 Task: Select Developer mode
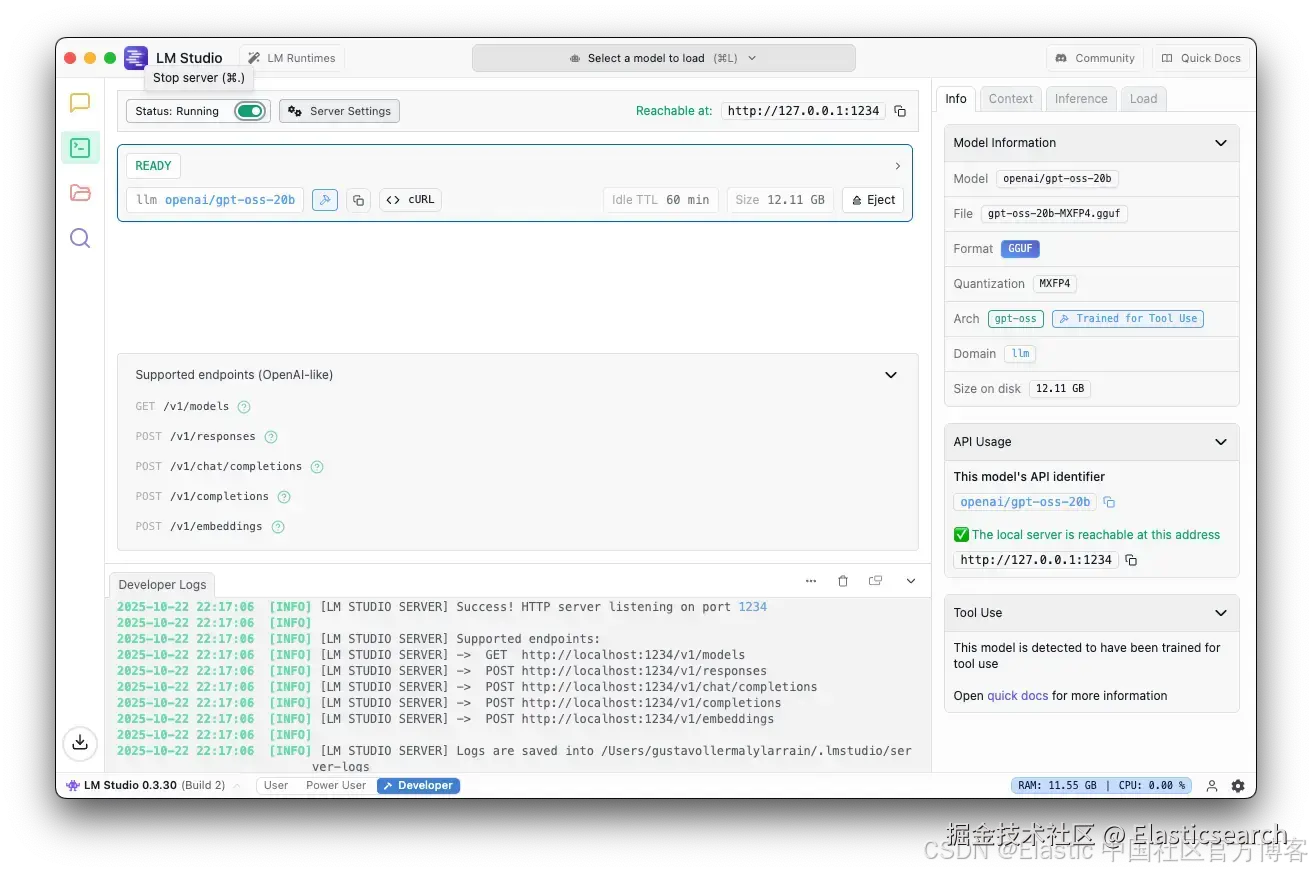tap(418, 786)
